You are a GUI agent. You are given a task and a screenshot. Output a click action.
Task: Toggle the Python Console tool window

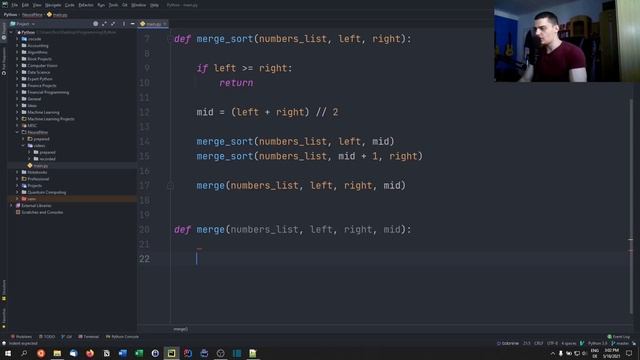(x=122, y=337)
